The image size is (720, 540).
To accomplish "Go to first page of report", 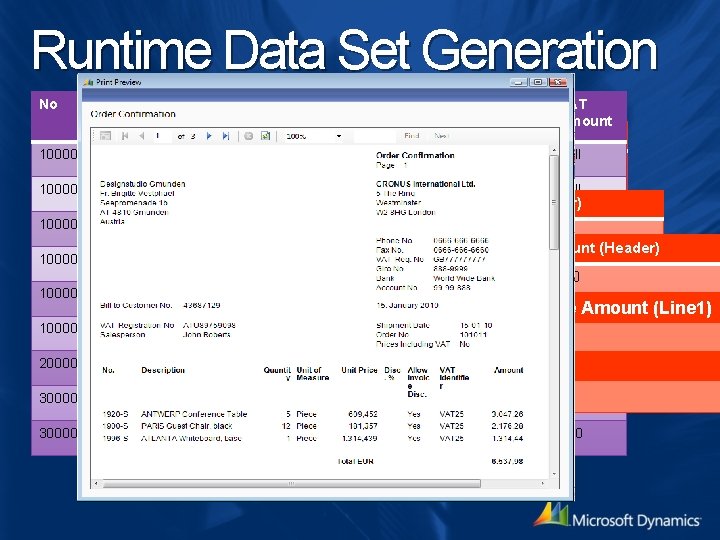I will pyautogui.click(x=125, y=136).
